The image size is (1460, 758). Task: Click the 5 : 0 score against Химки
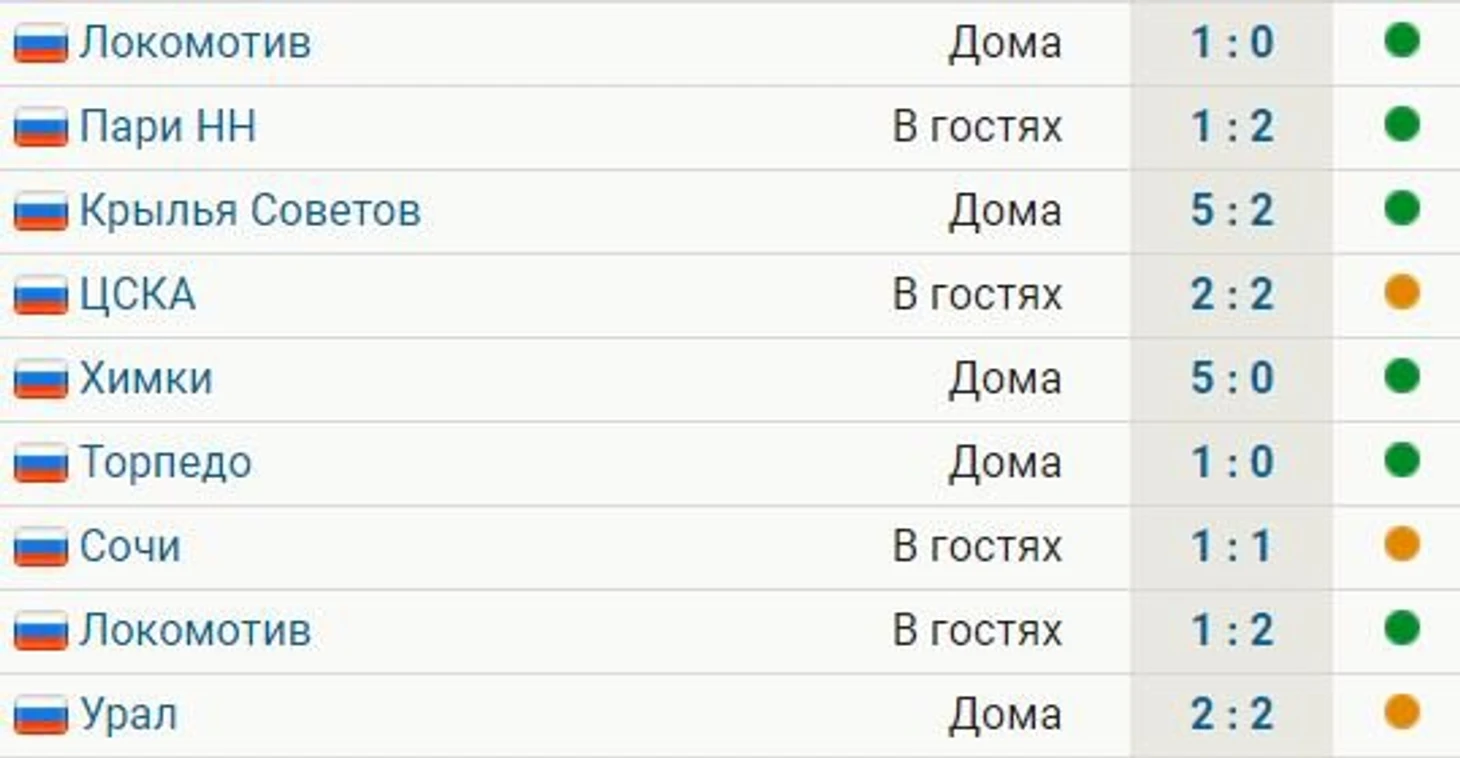pyautogui.click(x=1232, y=379)
